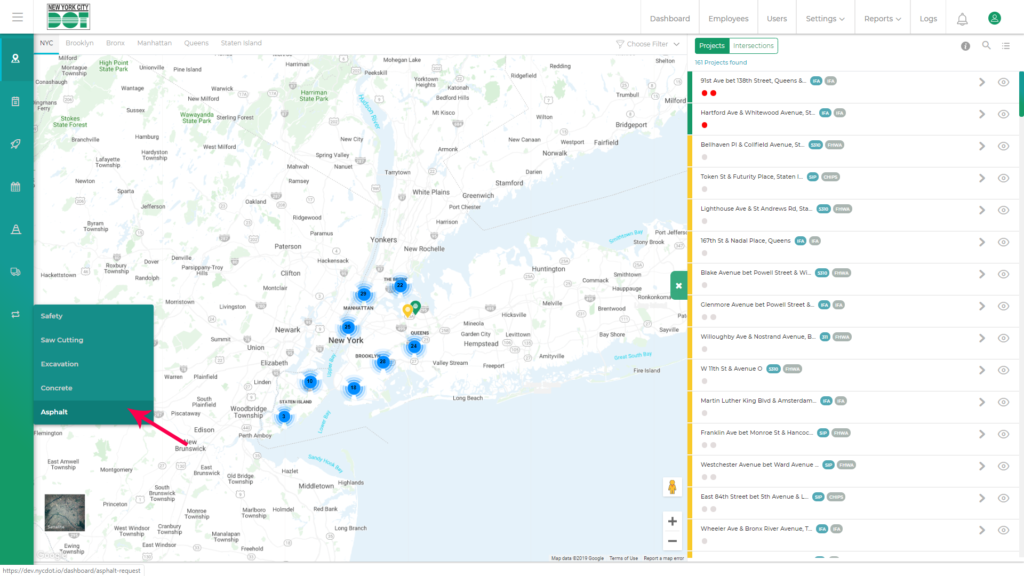Select Asphalt from the sidebar flyout menu
The height and width of the screenshot is (576, 1024).
click(54, 412)
